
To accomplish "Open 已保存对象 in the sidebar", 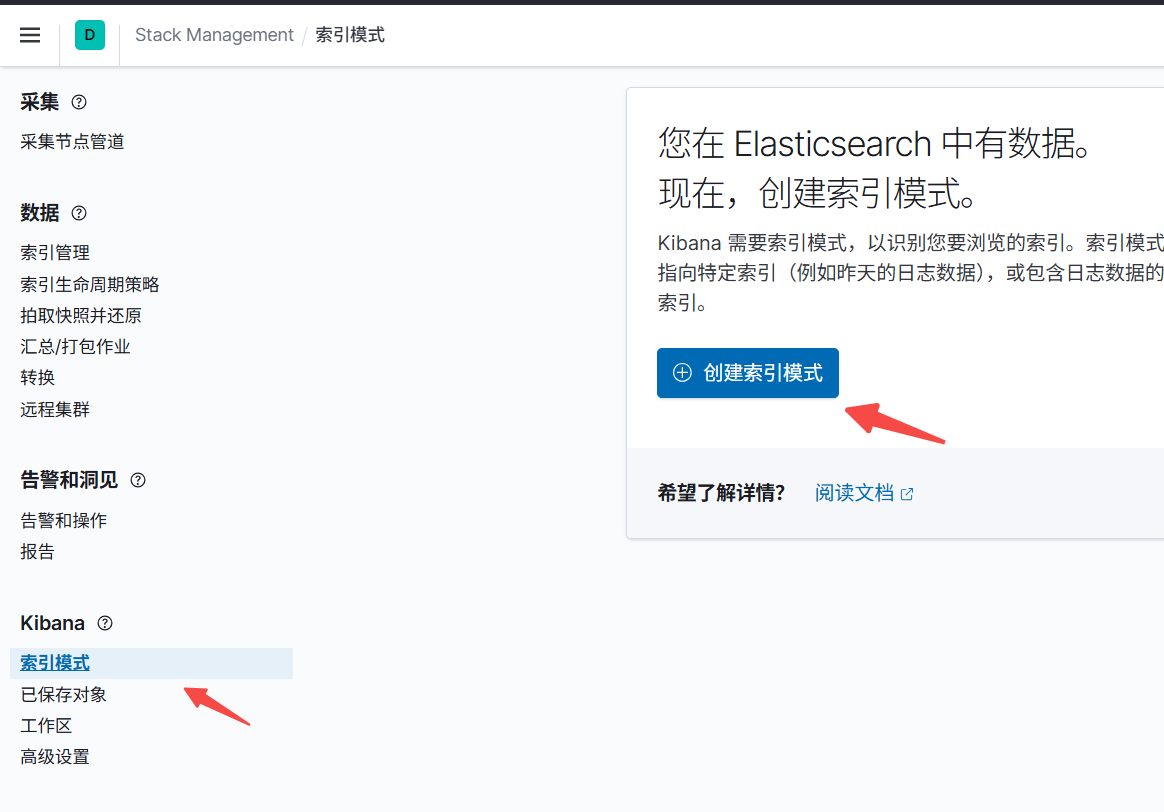I will click(x=64, y=695).
